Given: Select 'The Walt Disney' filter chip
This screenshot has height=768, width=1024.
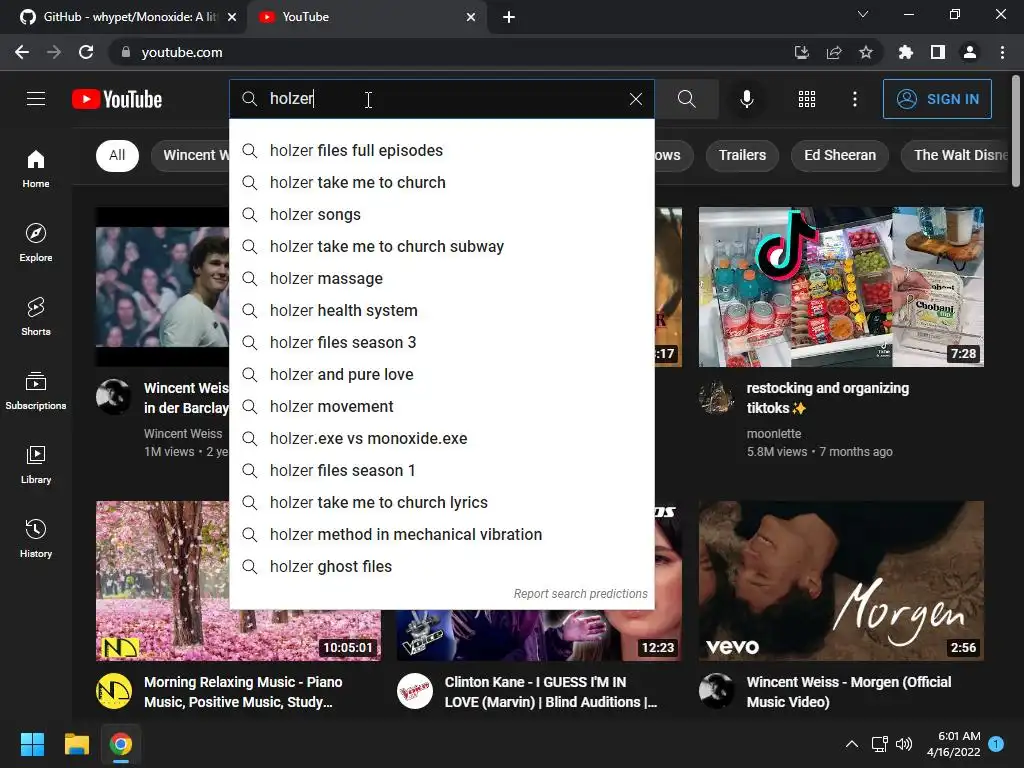Looking at the screenshot, I should point(955,155).
